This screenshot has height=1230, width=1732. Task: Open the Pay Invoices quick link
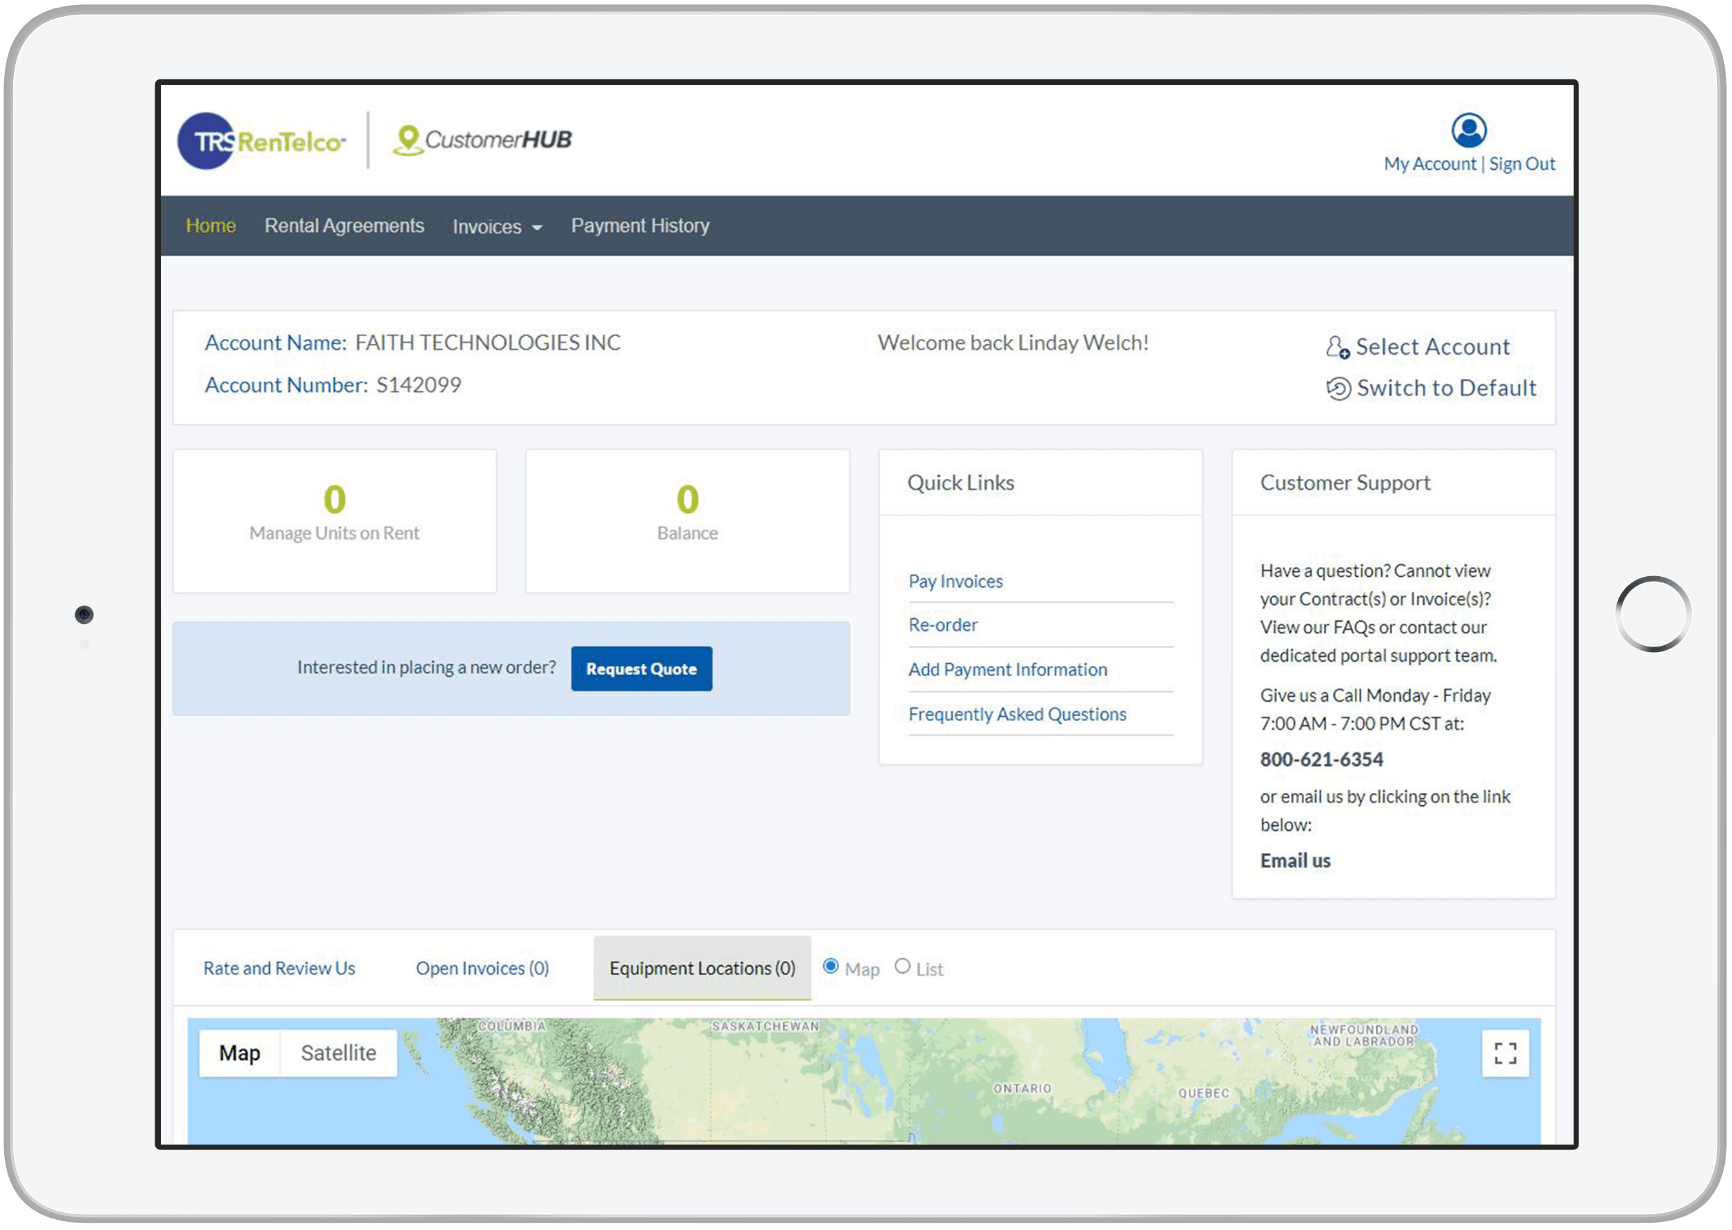pos(955,581)
